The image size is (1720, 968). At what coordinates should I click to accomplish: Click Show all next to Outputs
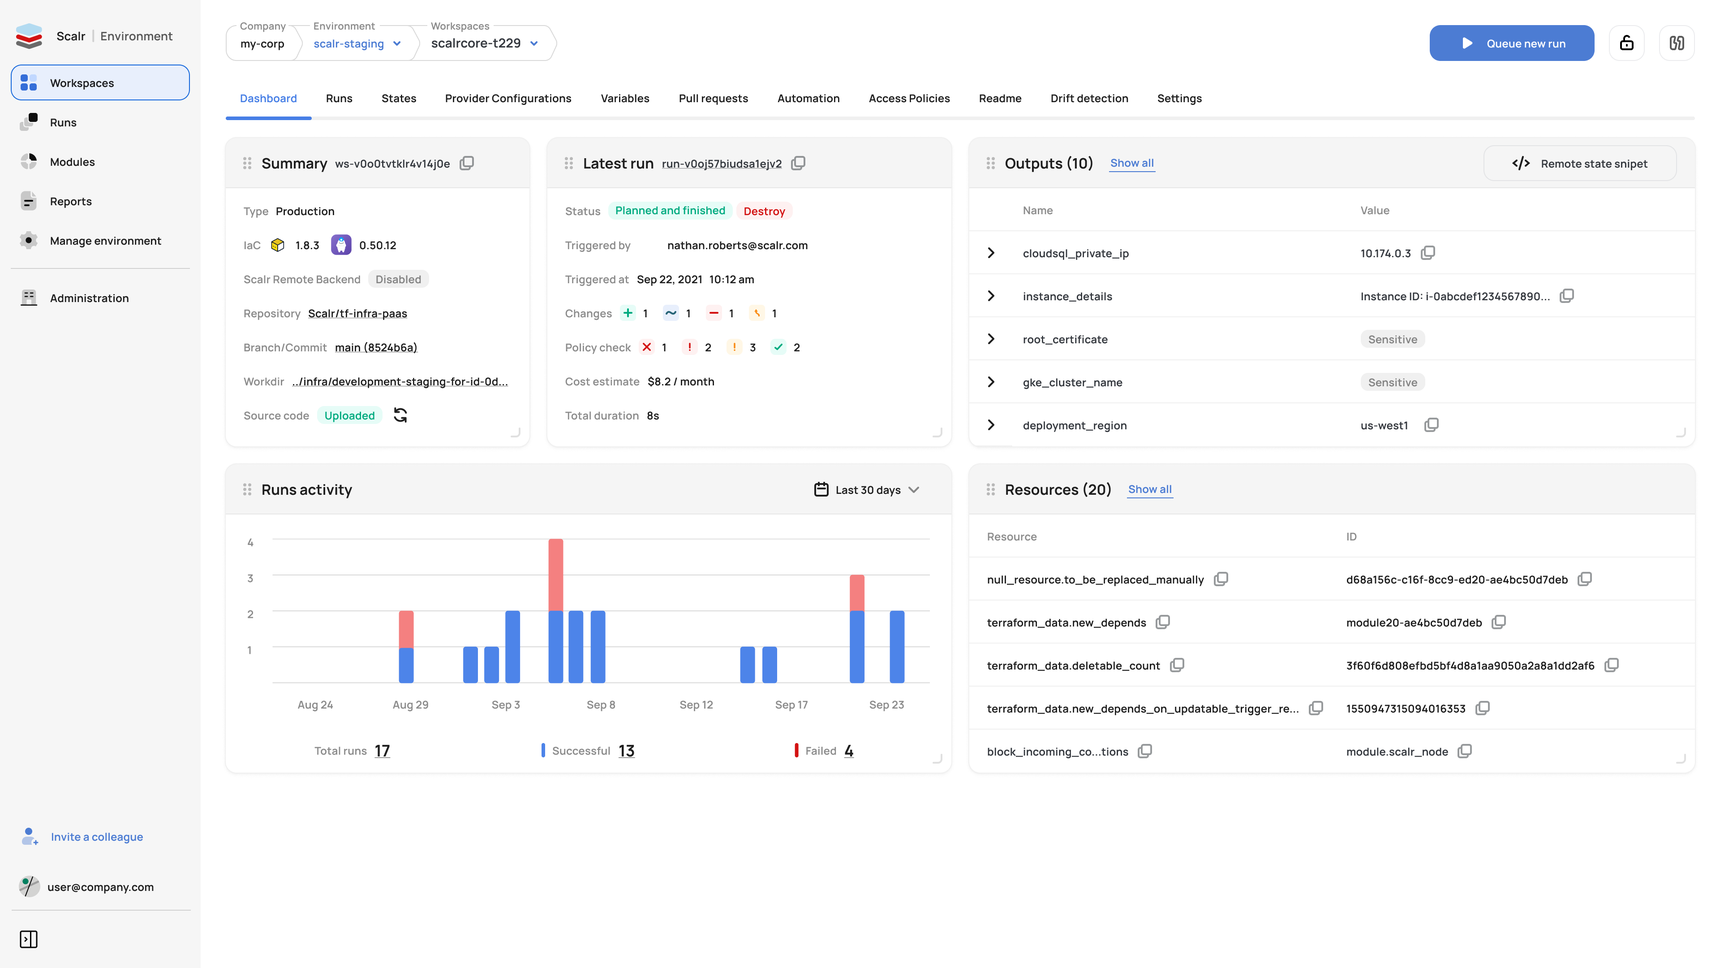1132,163
